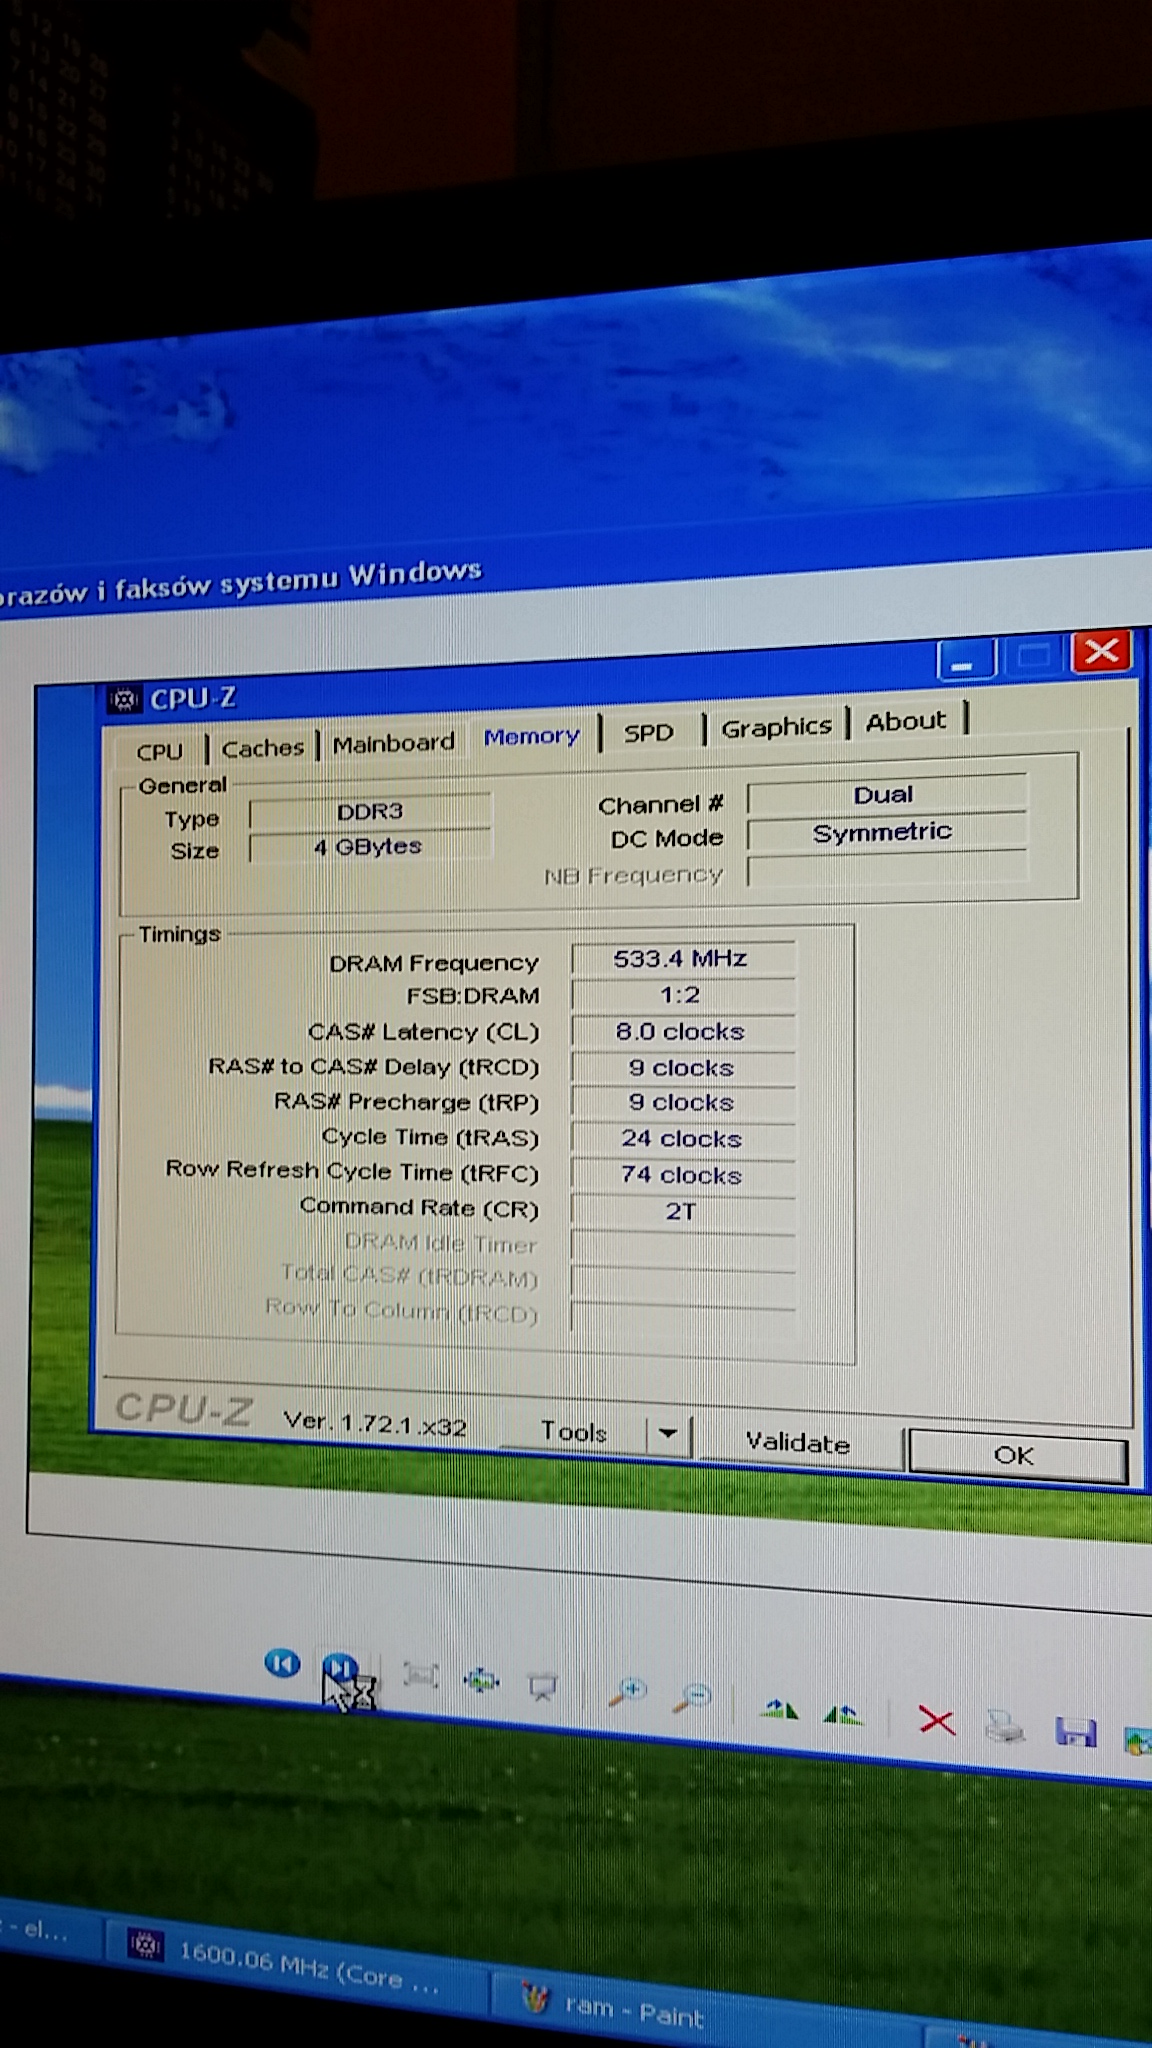Click the OK button in CPU-Z
The height and width of the screenshot is (2048, 1152).
1016,1456
